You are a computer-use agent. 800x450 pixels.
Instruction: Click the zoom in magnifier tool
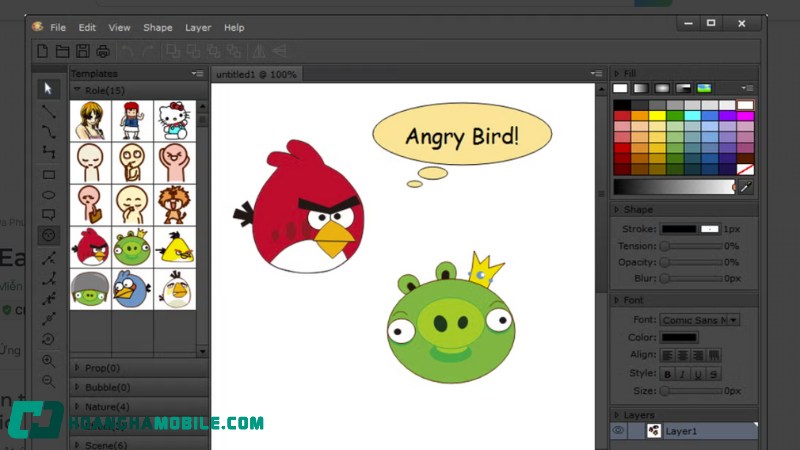coord(48,361)
